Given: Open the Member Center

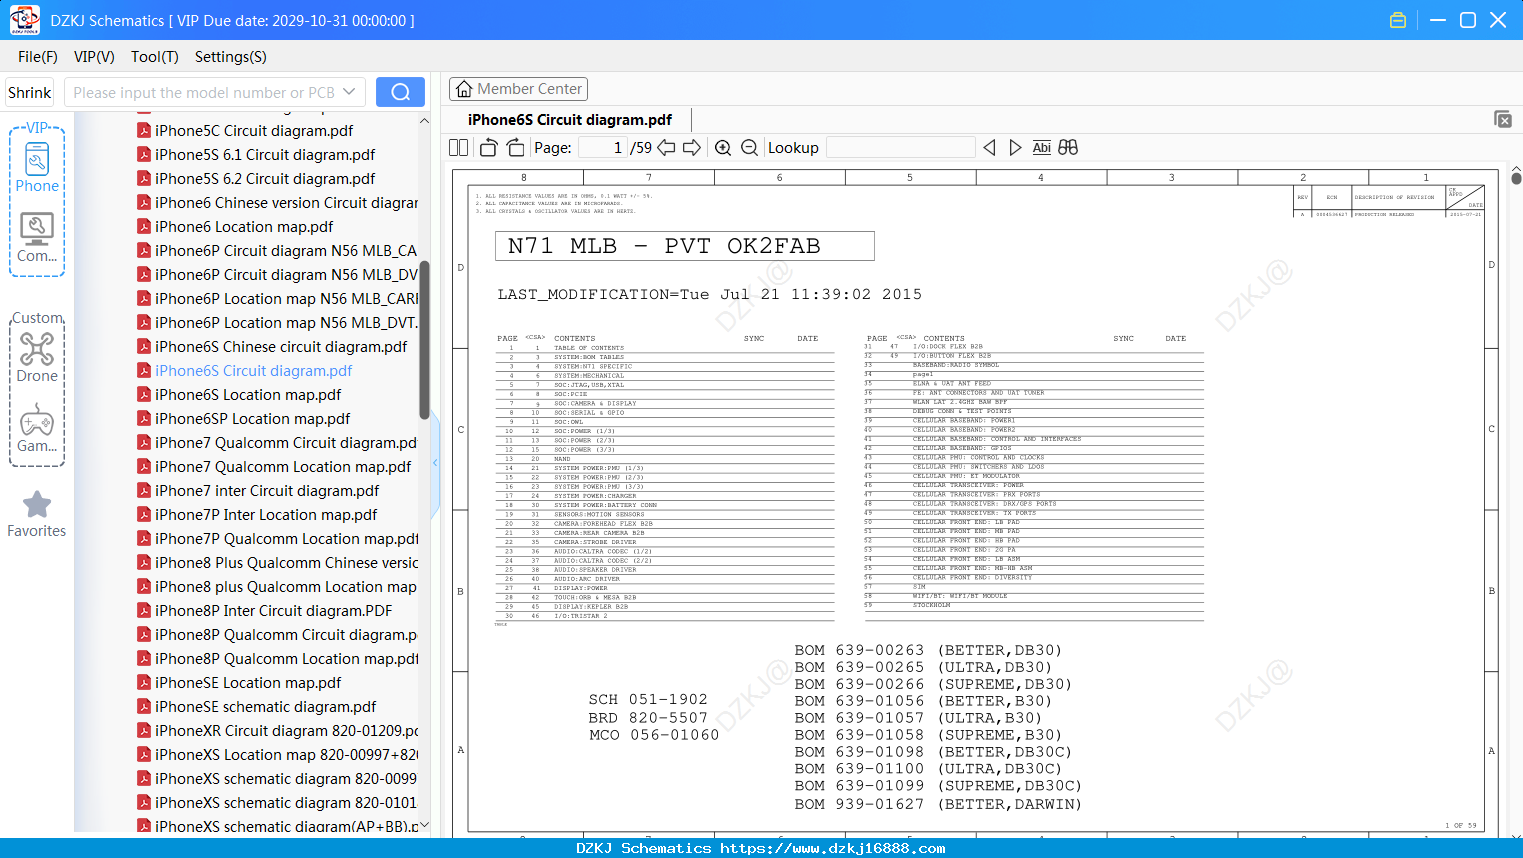Looking at the screenshot, I should [x=518, y=89].
